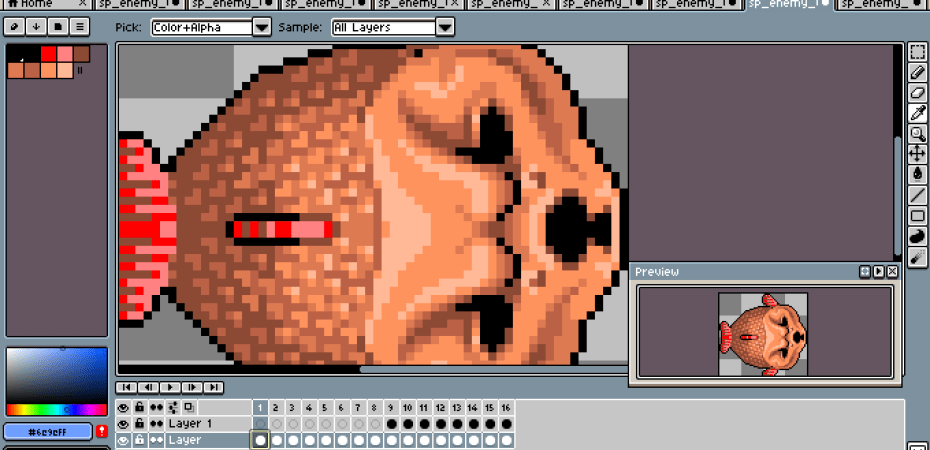Go to first frame button
930x450 pixels.
[127, 387]
